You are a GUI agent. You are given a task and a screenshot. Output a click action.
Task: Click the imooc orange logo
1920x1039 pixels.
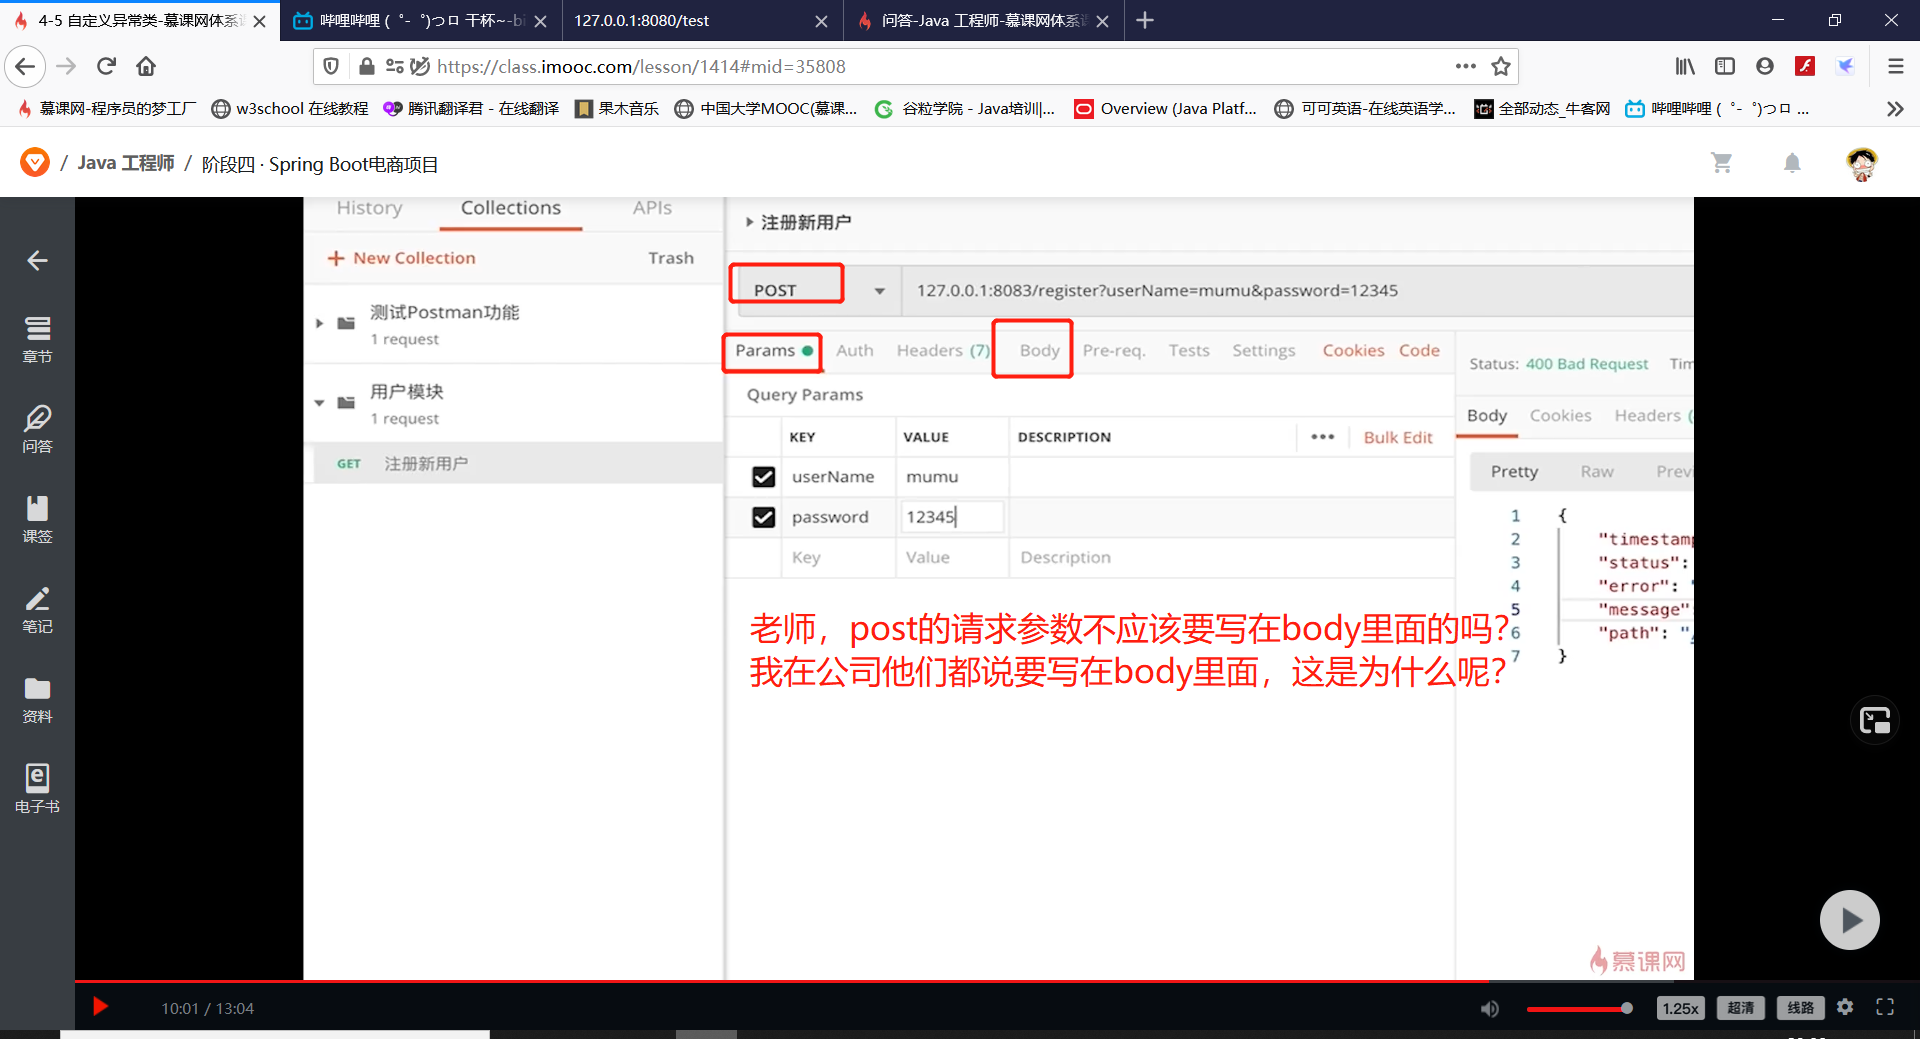pyautogui.click(x=35, y=162)
